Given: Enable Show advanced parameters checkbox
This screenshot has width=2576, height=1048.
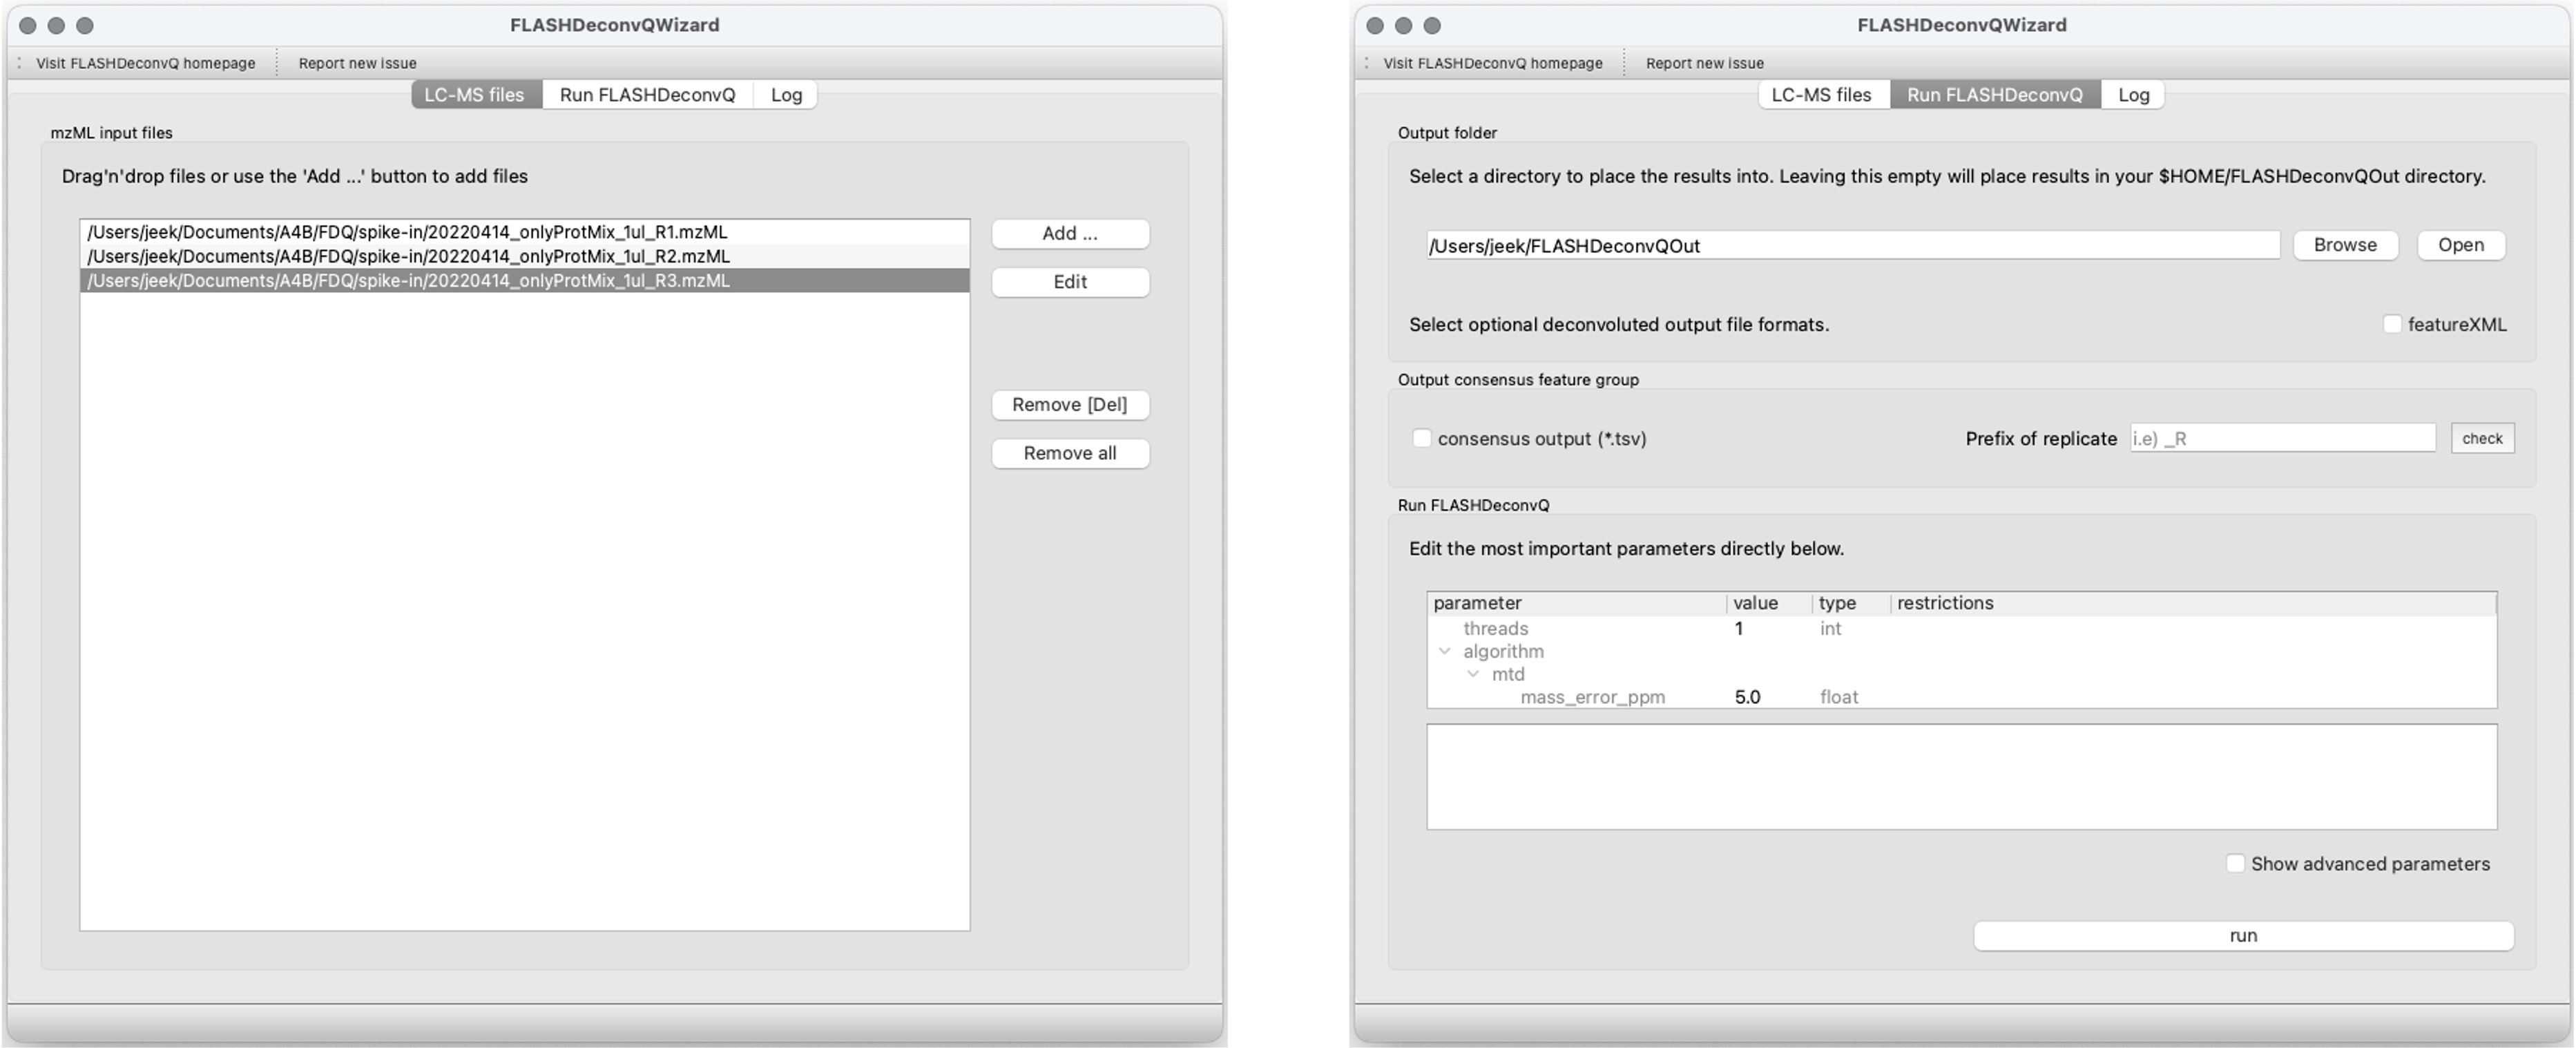Looking at the screenshot, I should (x=2235, y=863).
